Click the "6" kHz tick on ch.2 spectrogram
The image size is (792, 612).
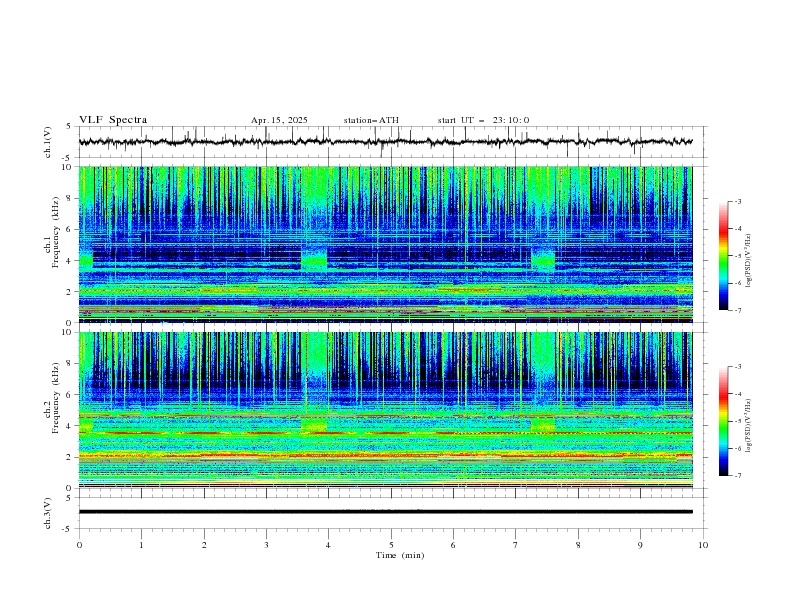click(69, 394)
